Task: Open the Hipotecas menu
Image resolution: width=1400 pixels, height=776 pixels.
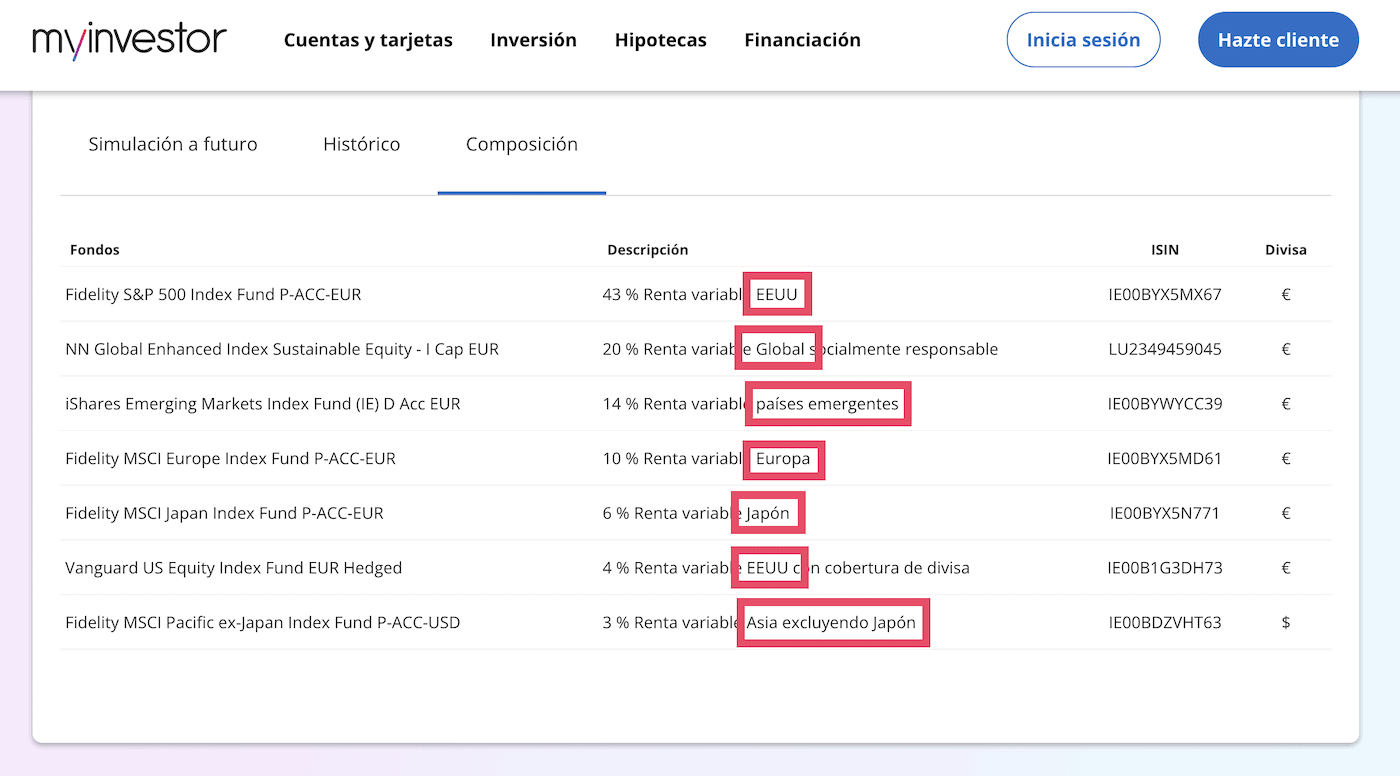Action: (661, 40)
